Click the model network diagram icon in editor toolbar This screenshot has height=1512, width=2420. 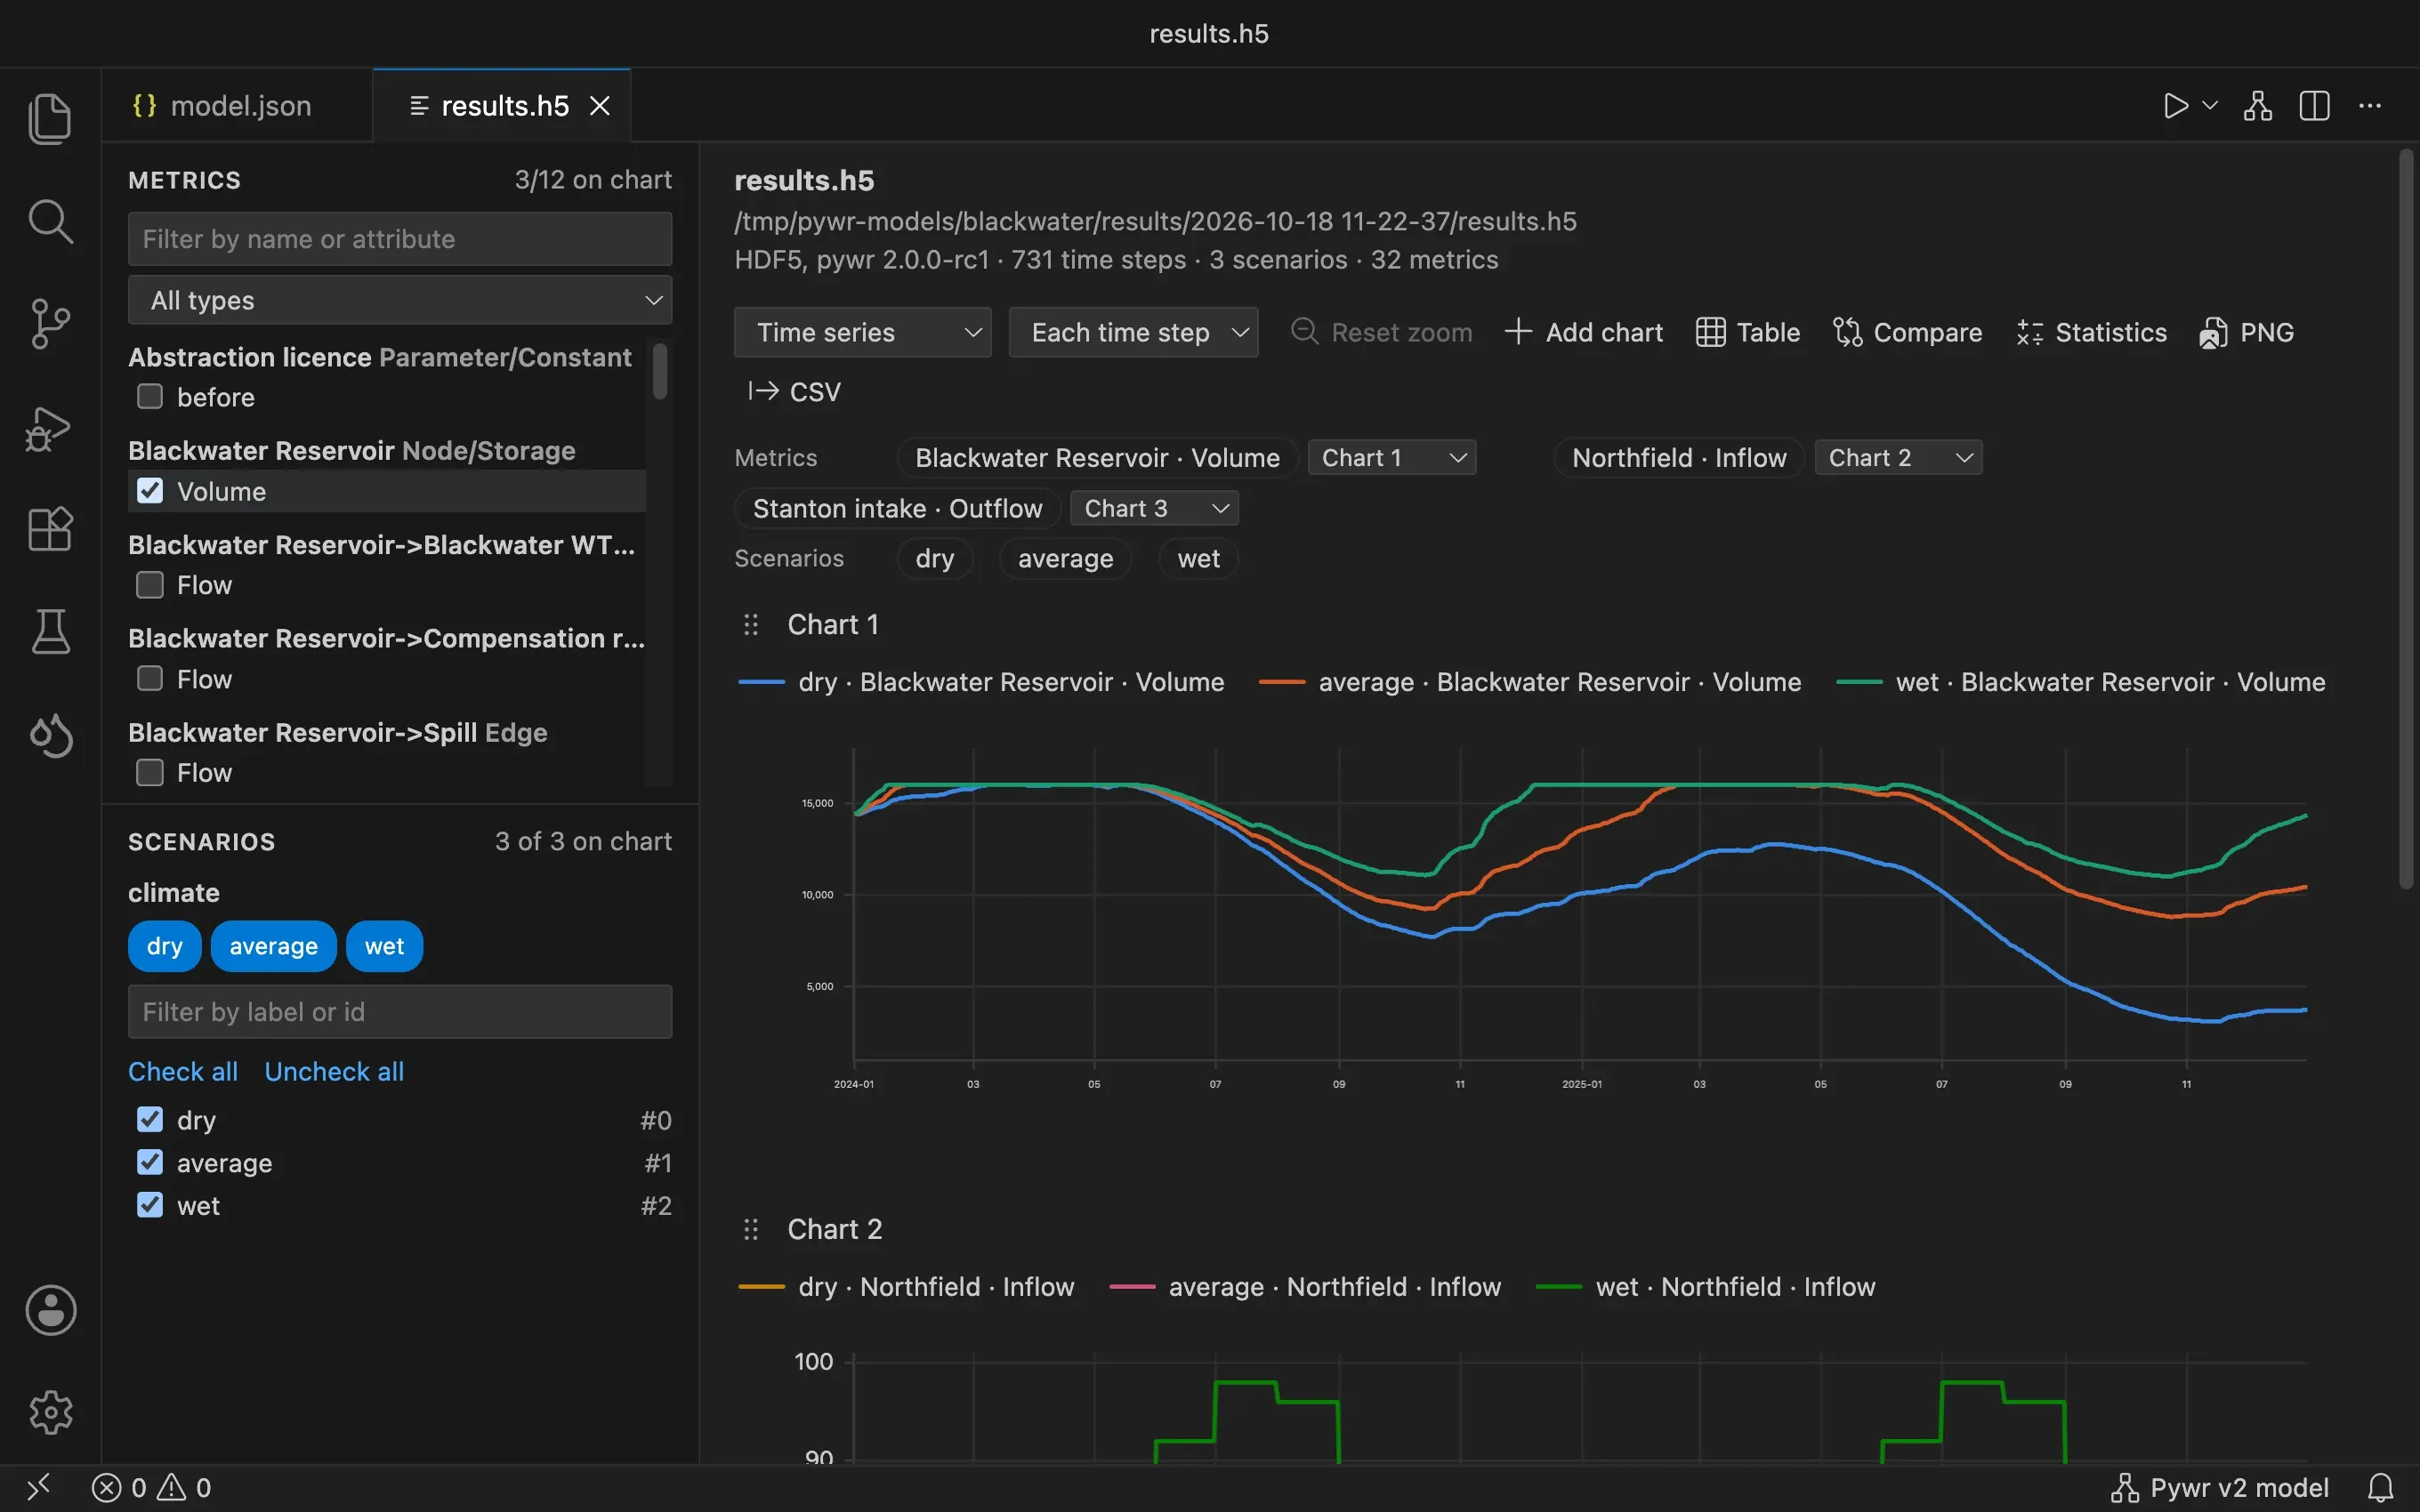(x=2258, y=106)
